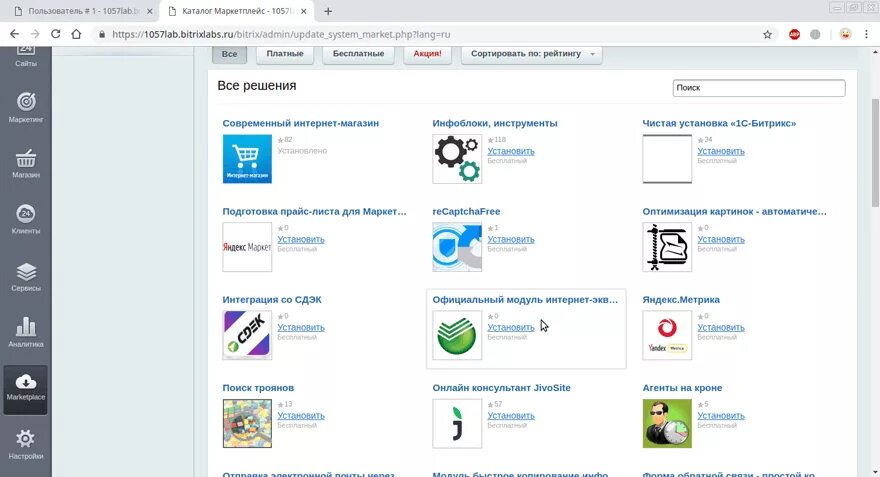This screenshot has height=477, width=880.
Task: Open the Современный интернет-магазин title link
Action: pos(300,123)
